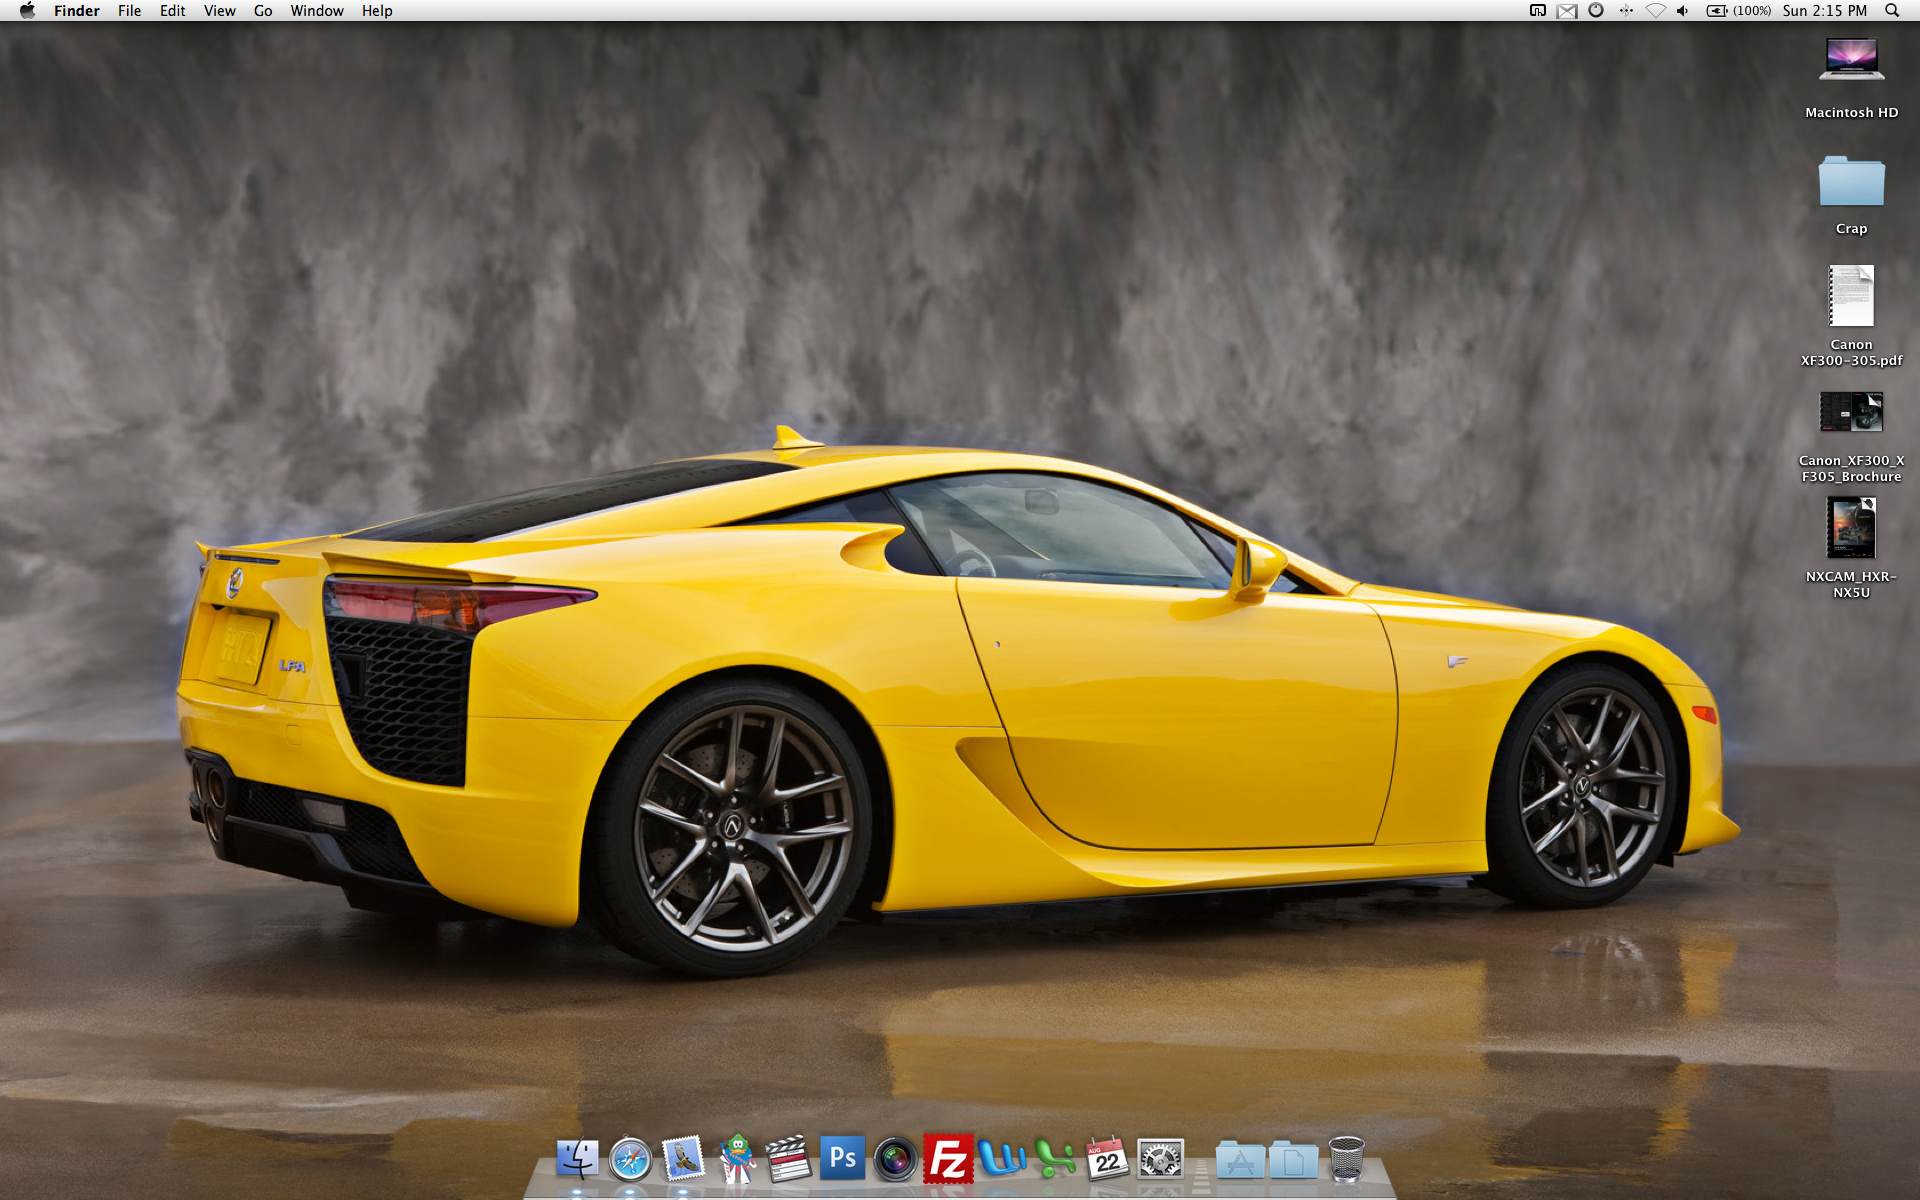This screenshot has height=1200, width=1920.
Task: Open the Go menu
Action: (263, 11)
